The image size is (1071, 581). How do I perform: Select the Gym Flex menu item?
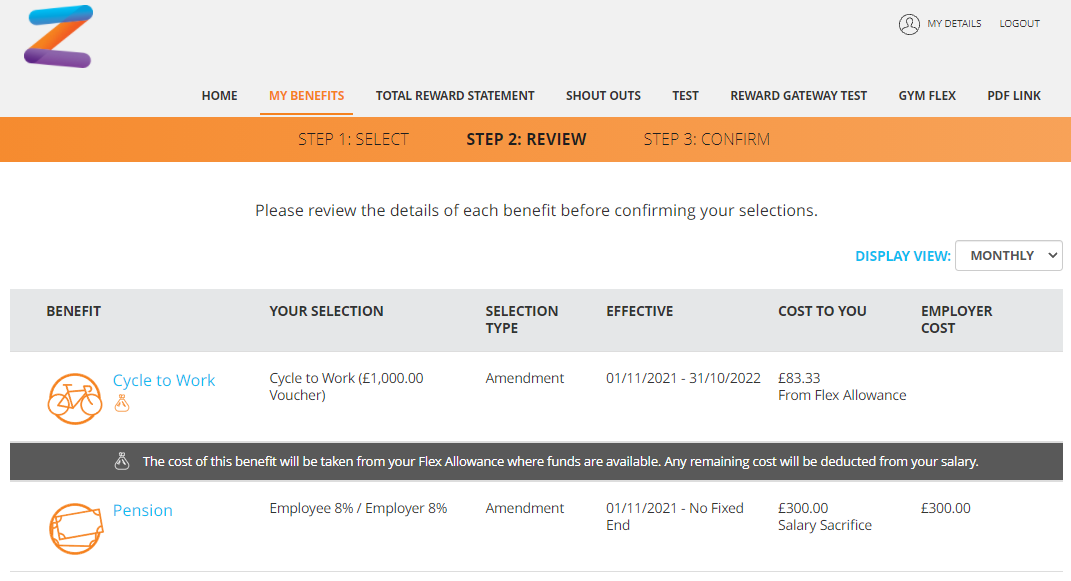(927, 96)
